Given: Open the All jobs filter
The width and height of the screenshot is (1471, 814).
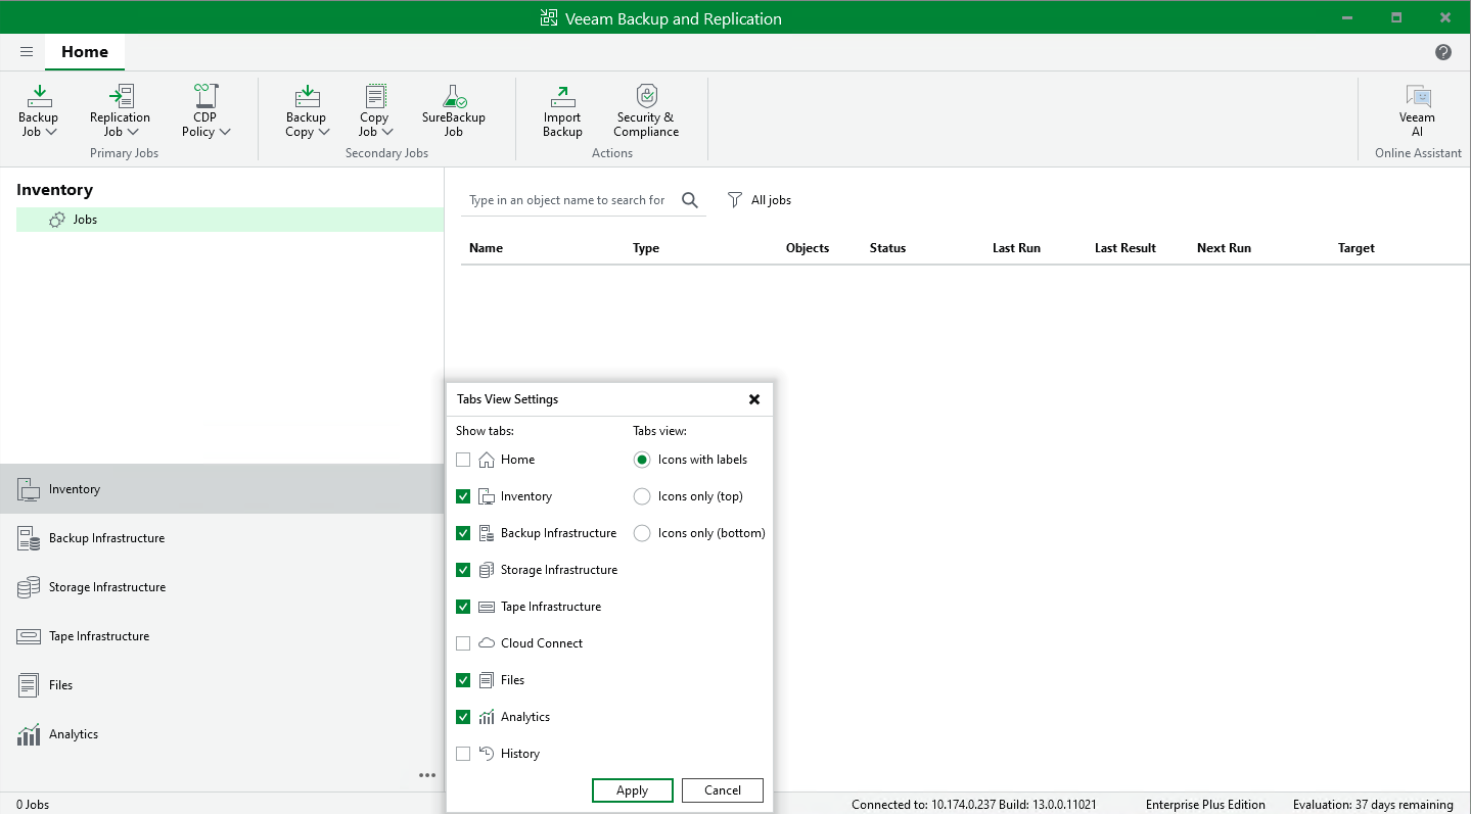Looking at the screenshot, I should (759, 200).
